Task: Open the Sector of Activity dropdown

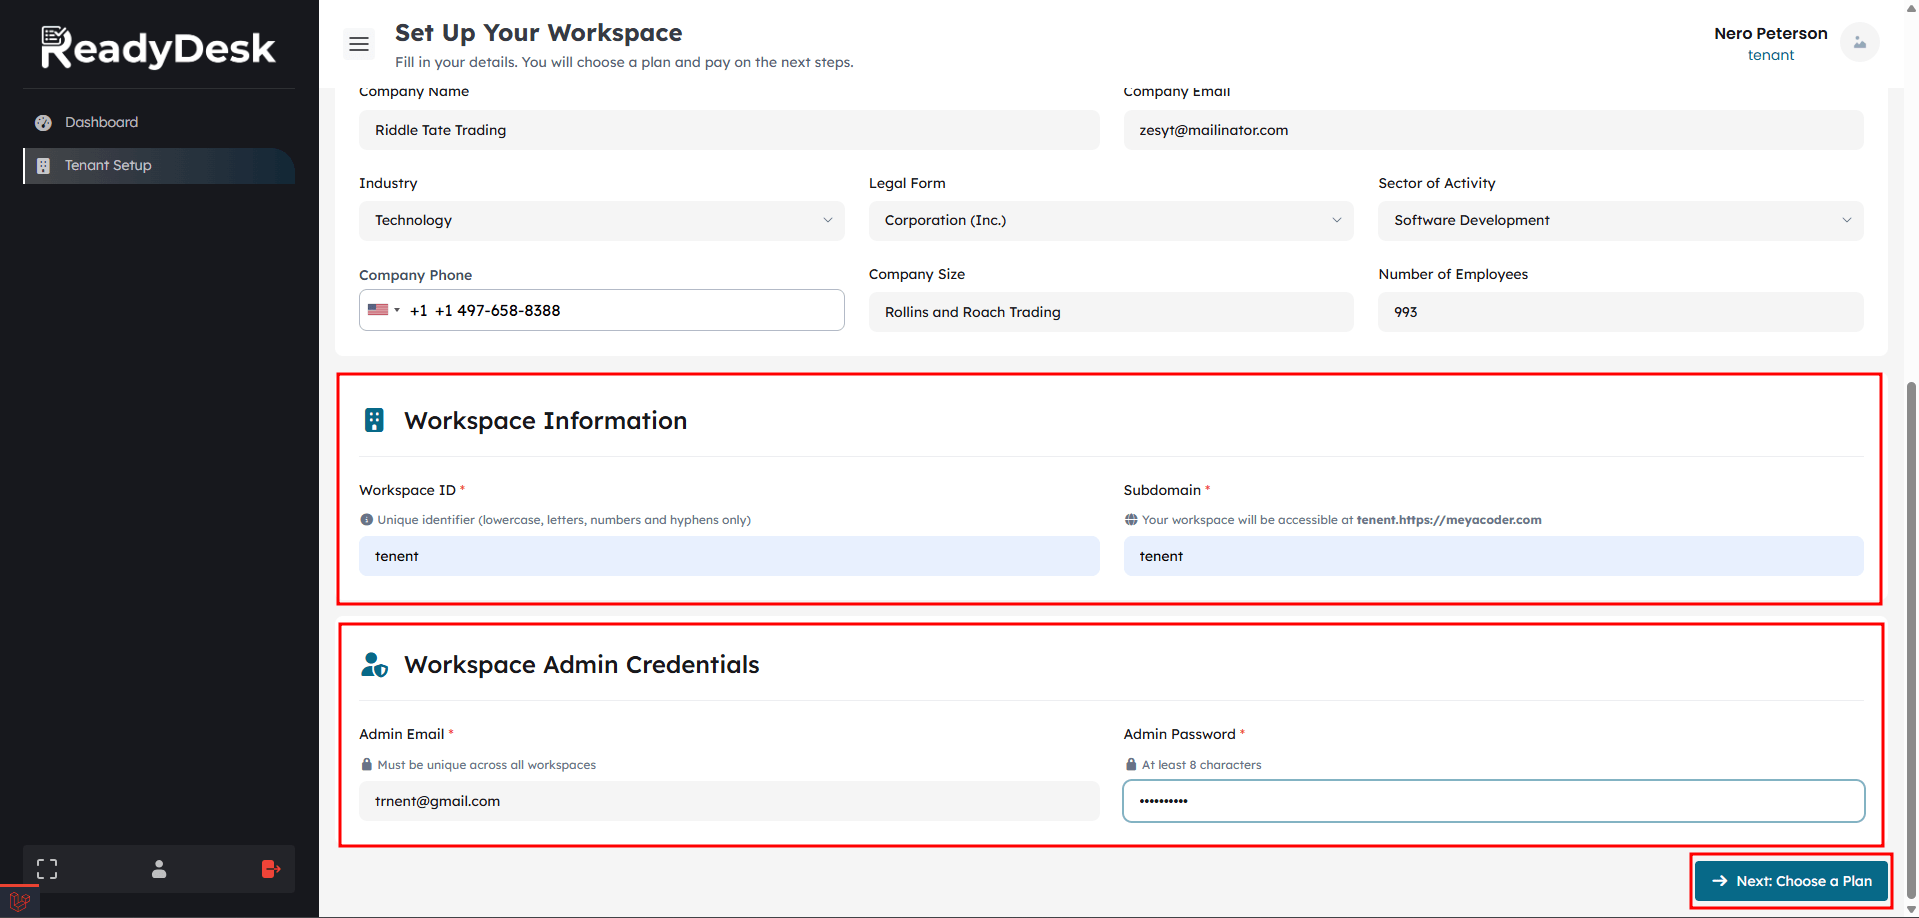Action: click(x=1620, y=221)
